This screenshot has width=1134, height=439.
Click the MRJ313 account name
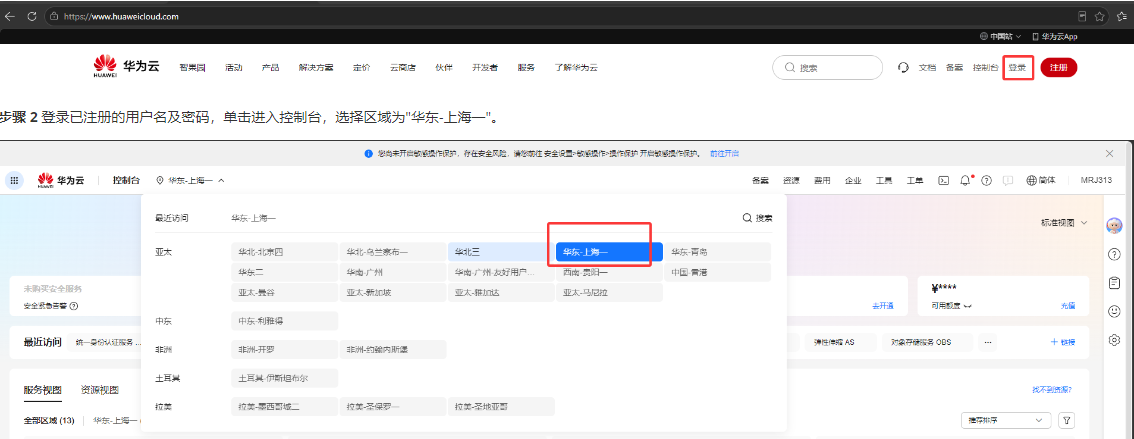coord(1095,180)
